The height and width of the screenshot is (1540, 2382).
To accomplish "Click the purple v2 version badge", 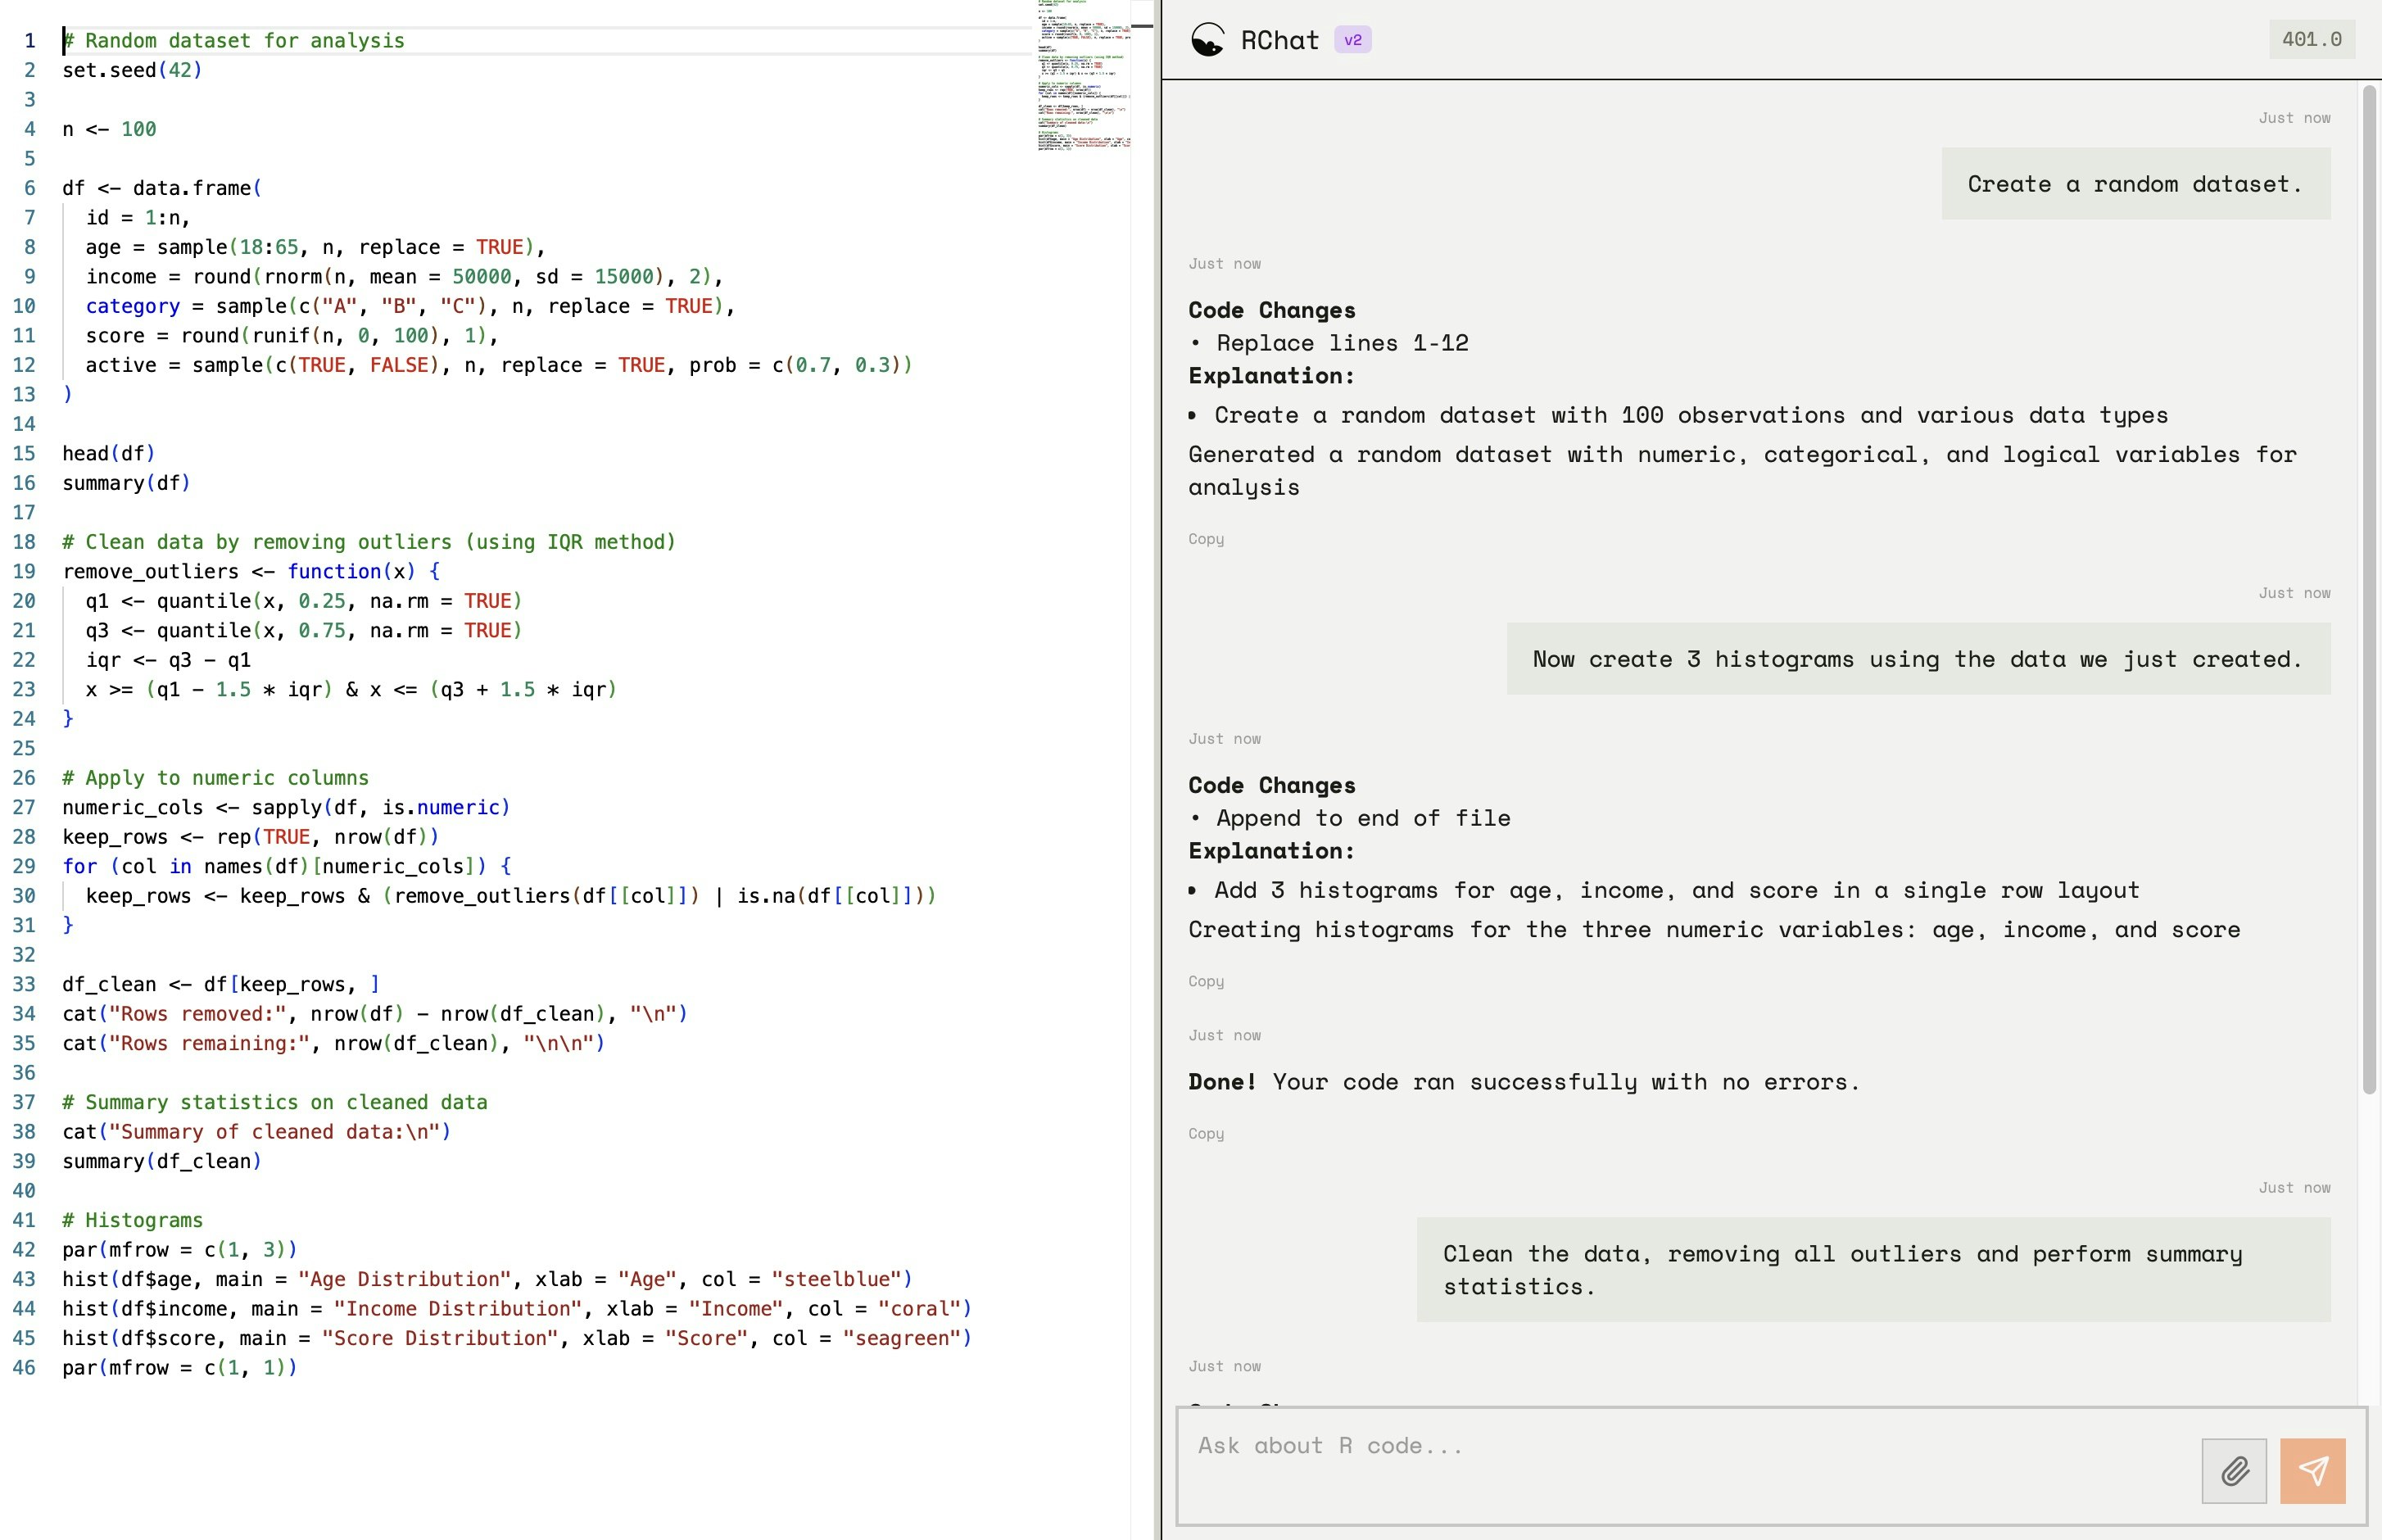I will (1355, 39).
